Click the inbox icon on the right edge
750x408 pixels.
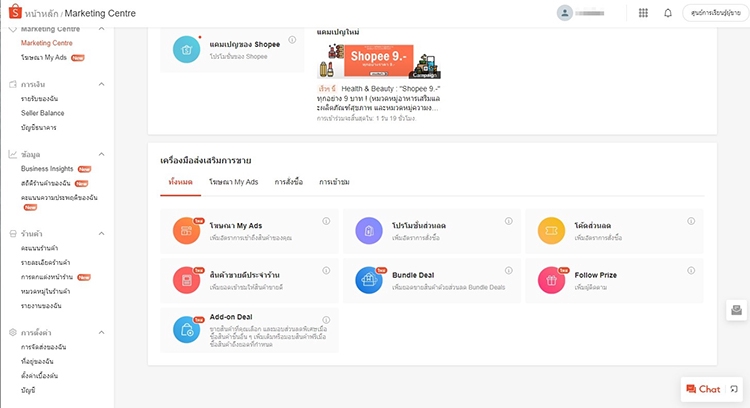737,310
